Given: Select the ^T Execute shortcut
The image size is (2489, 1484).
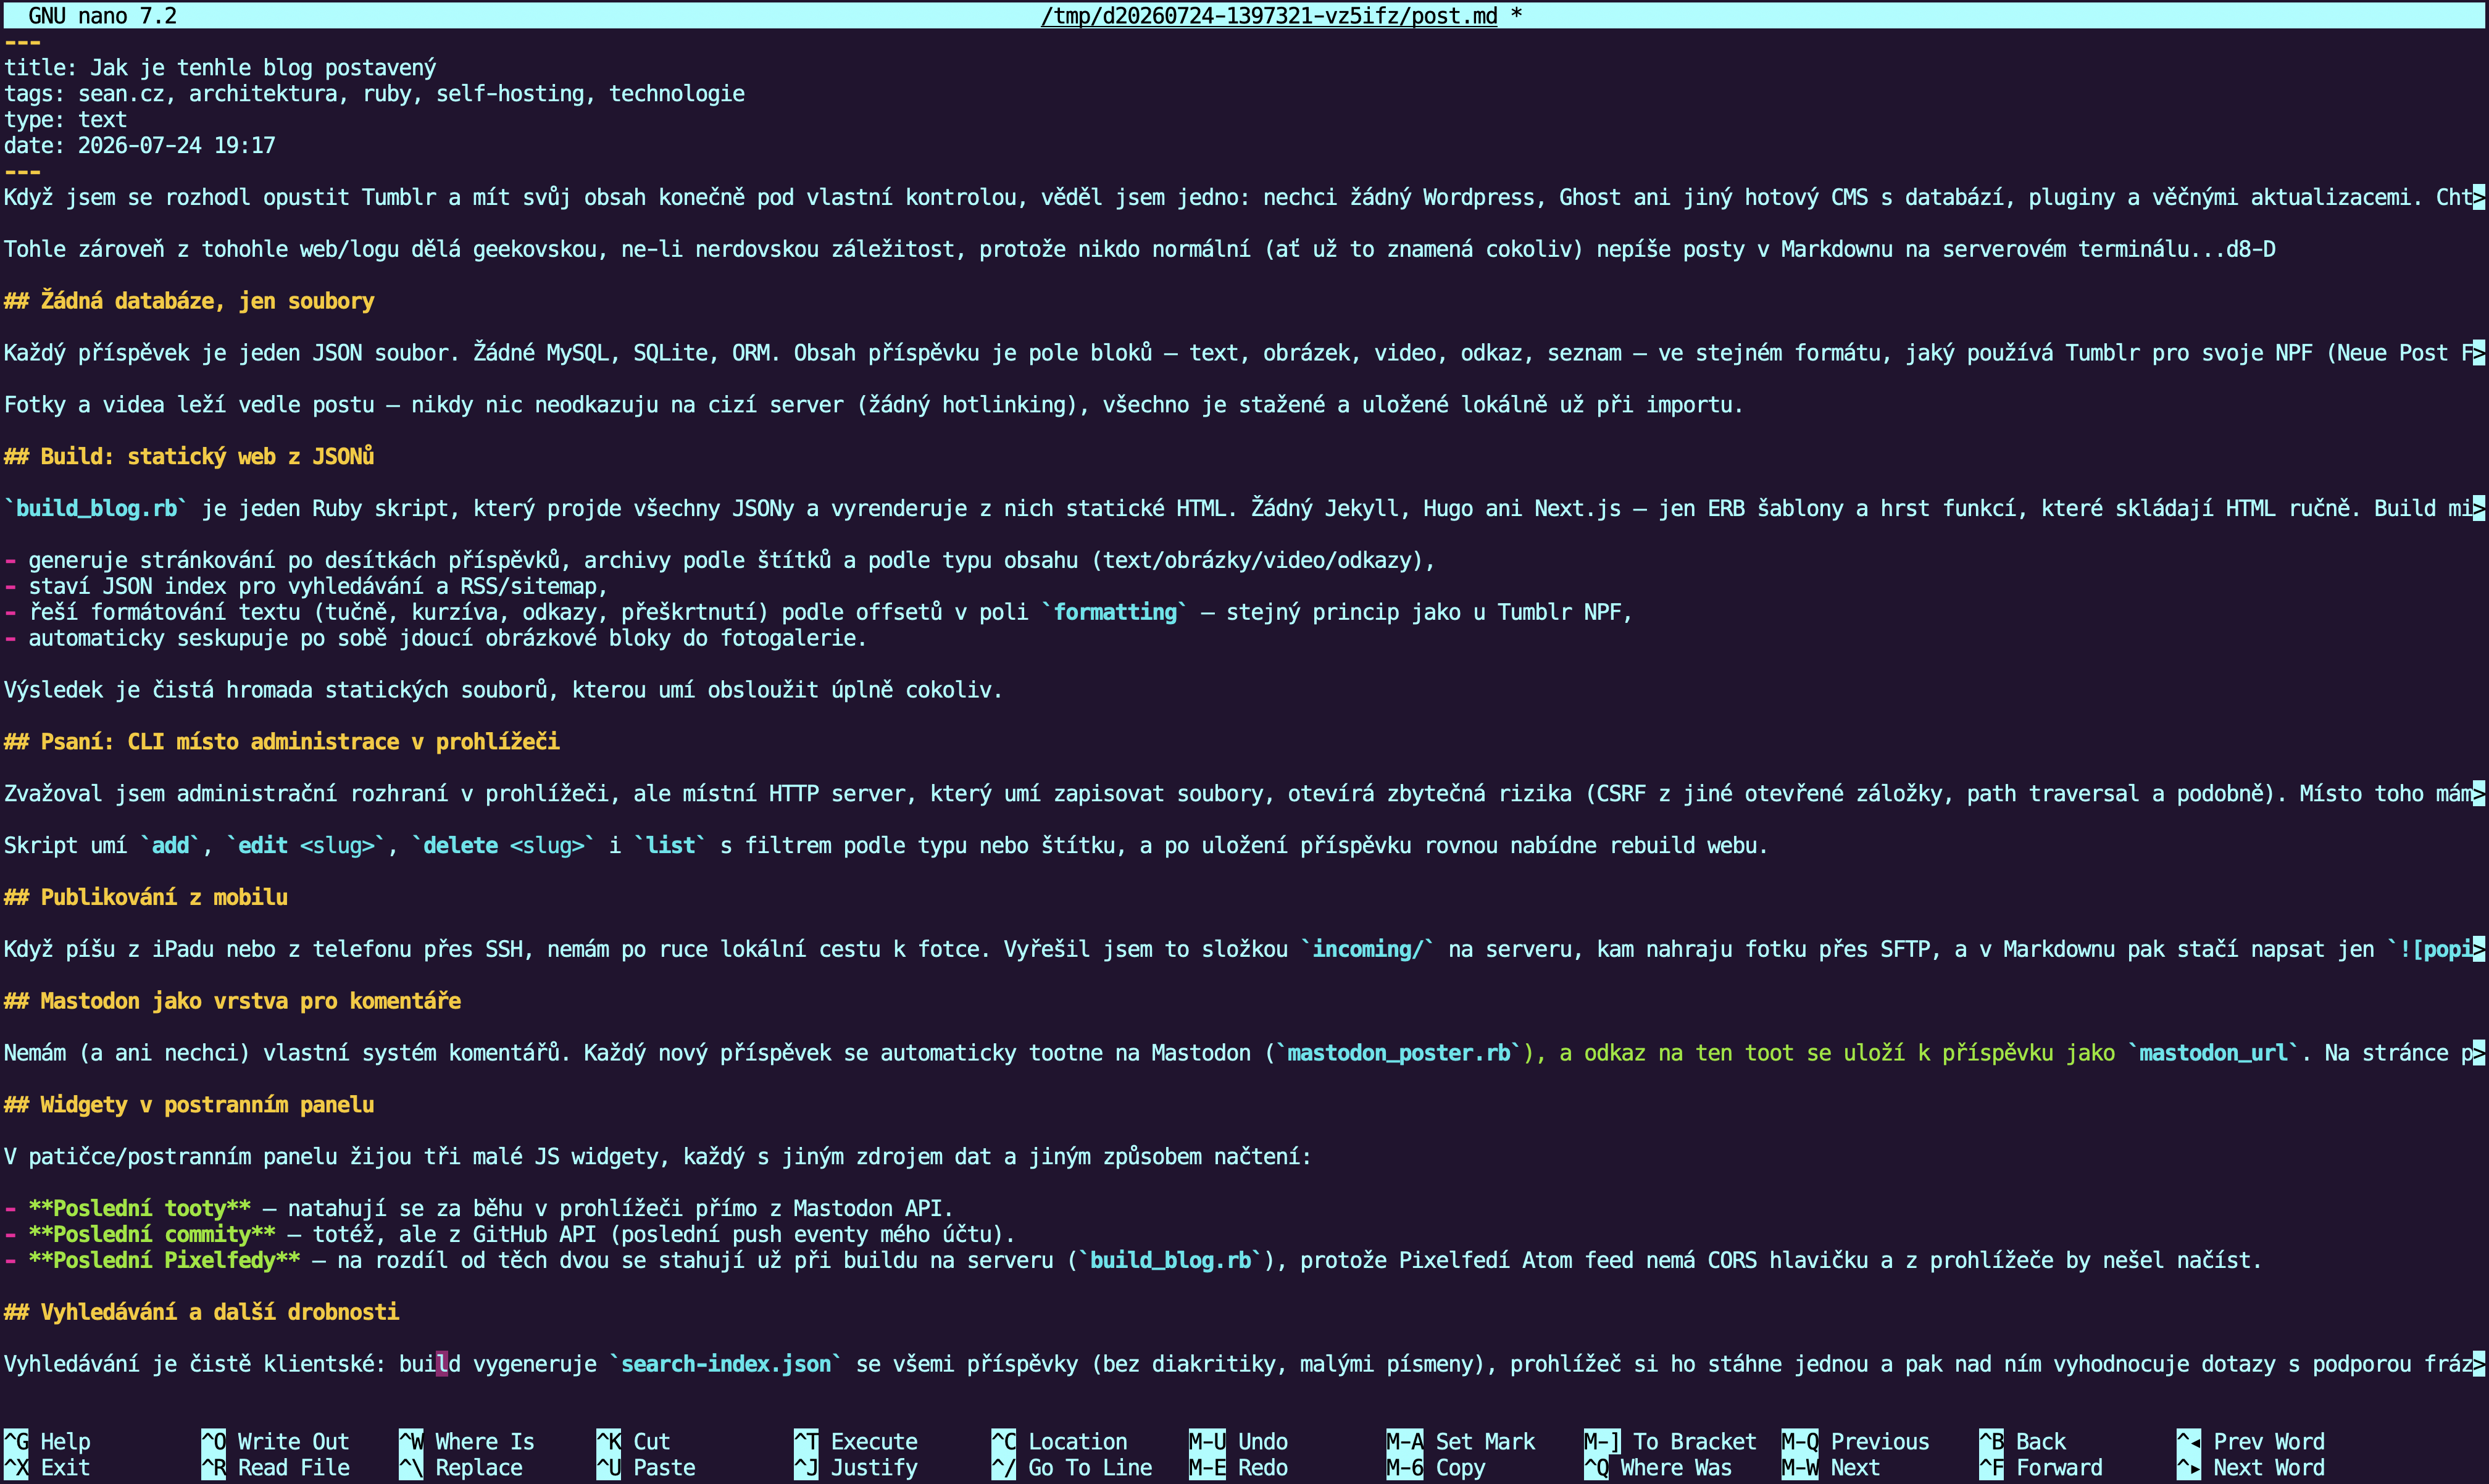Looking at the screenshot, I should tap(855, 1441).
